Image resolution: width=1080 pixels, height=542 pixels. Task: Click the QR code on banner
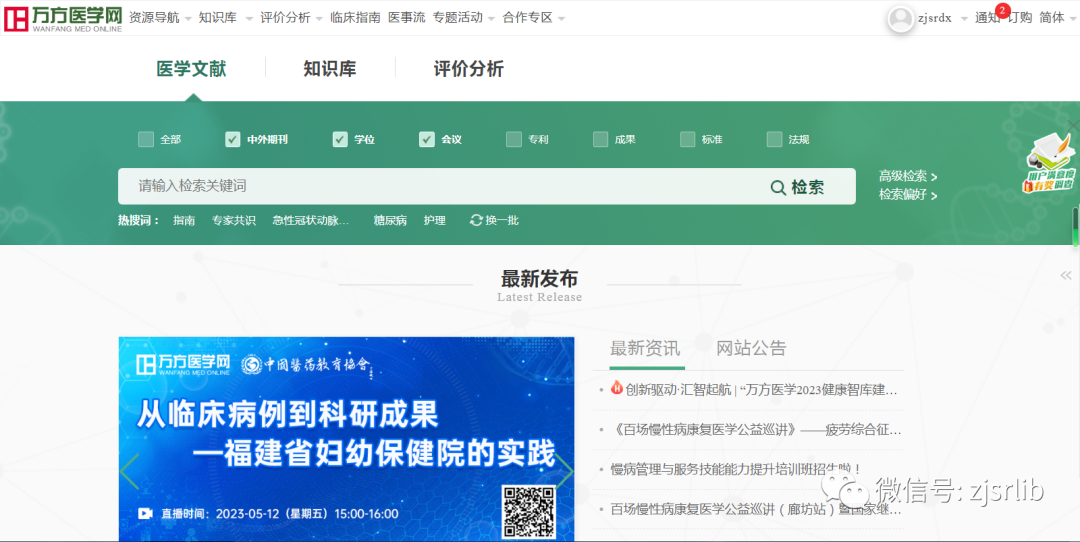point(528,511)
